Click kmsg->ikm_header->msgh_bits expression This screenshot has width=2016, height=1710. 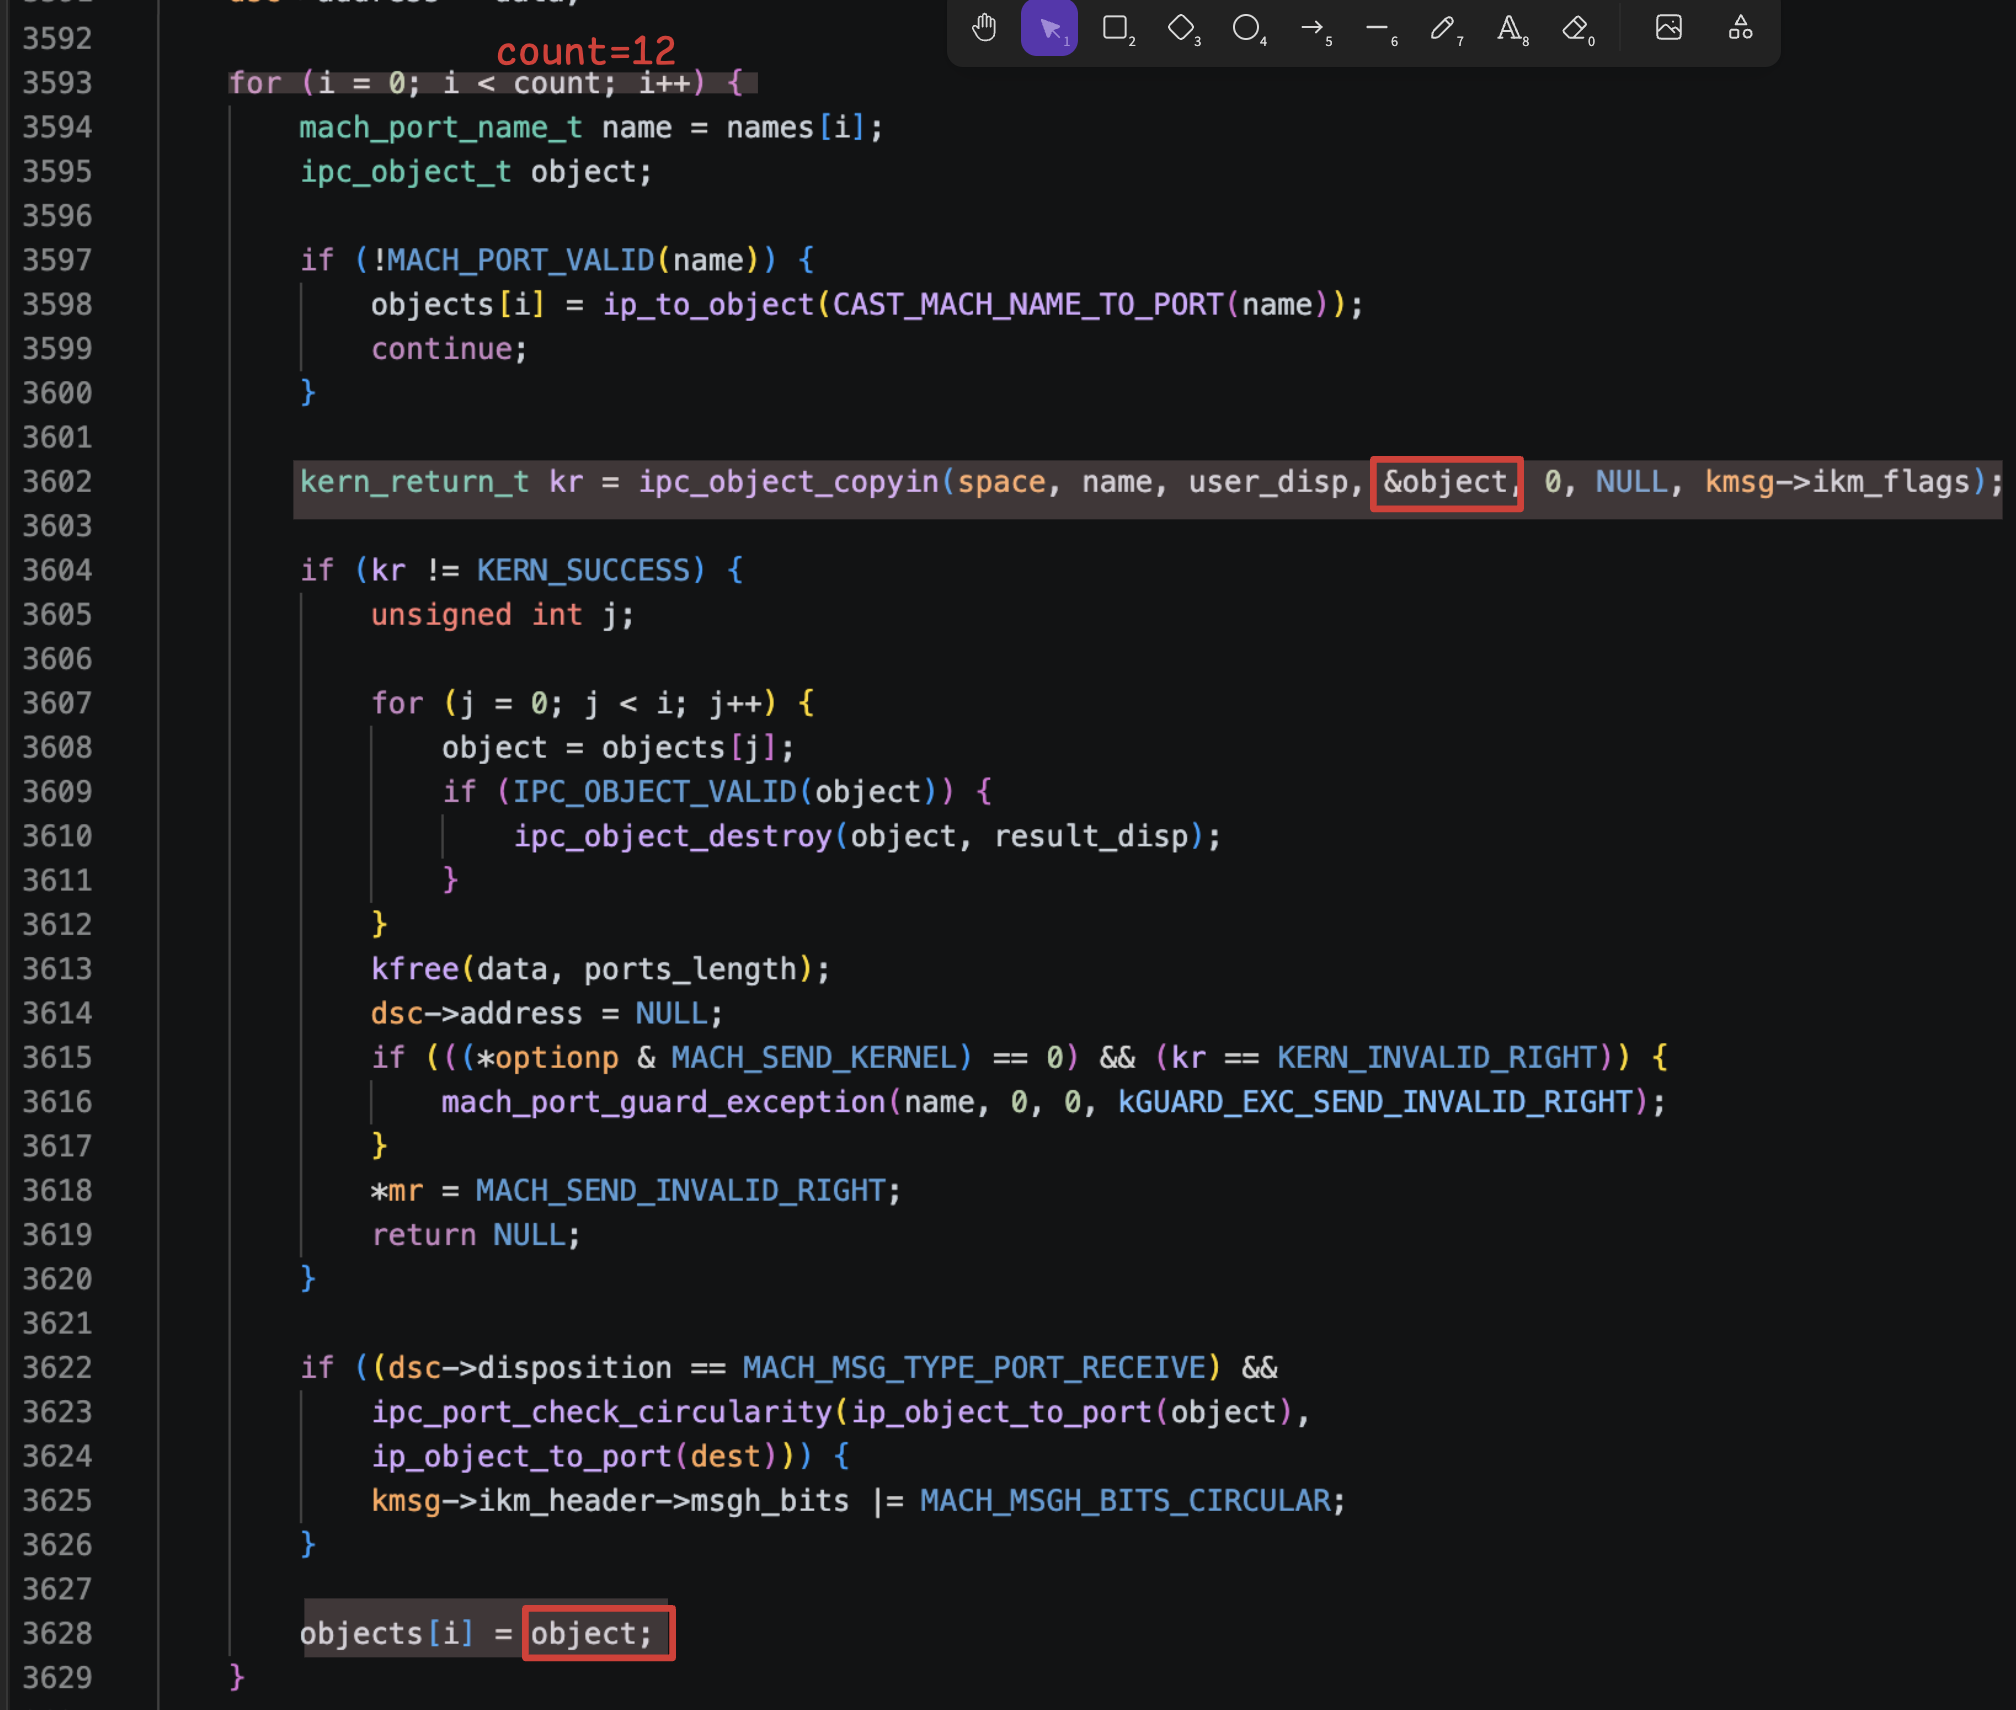point(610,1501)
